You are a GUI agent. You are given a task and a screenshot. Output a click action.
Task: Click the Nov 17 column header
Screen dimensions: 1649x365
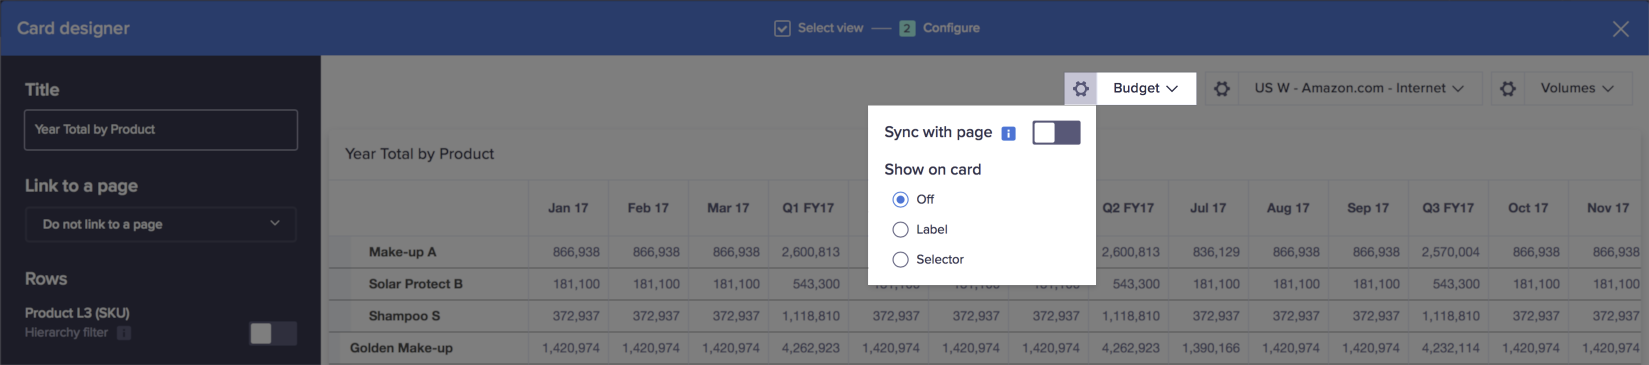(1608, 208)
